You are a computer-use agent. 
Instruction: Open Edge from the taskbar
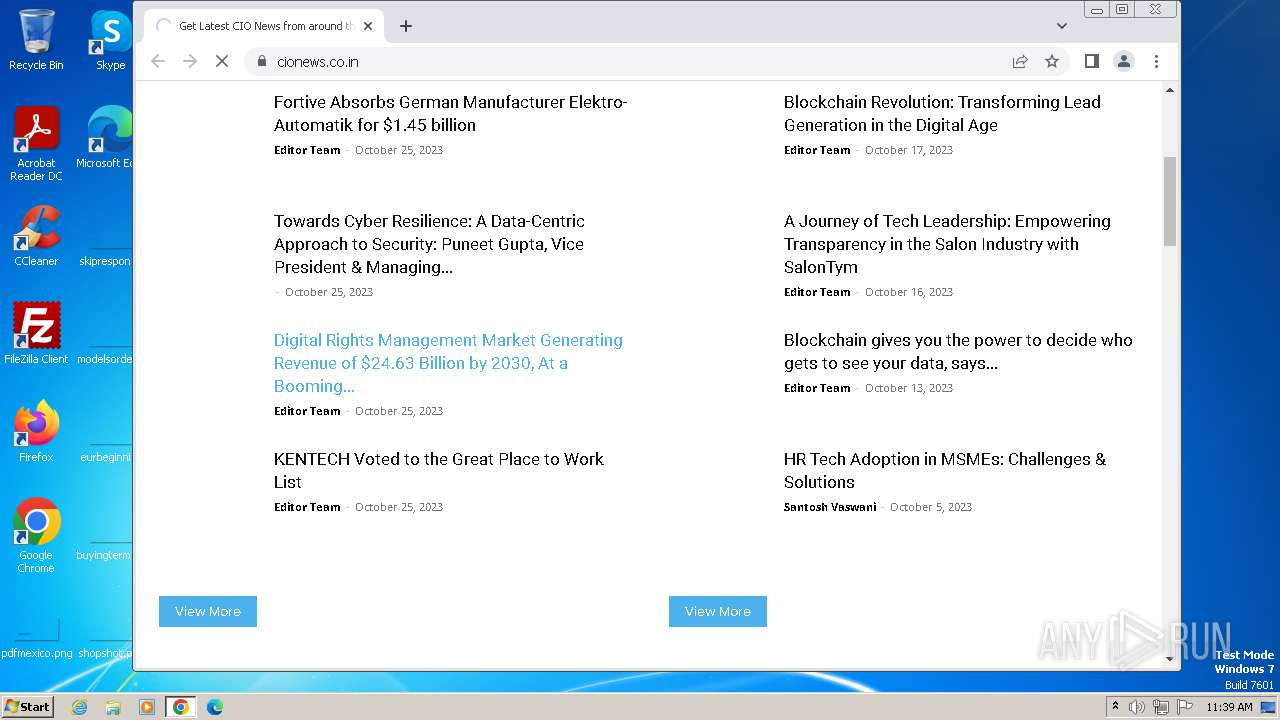tap(215, 707)
